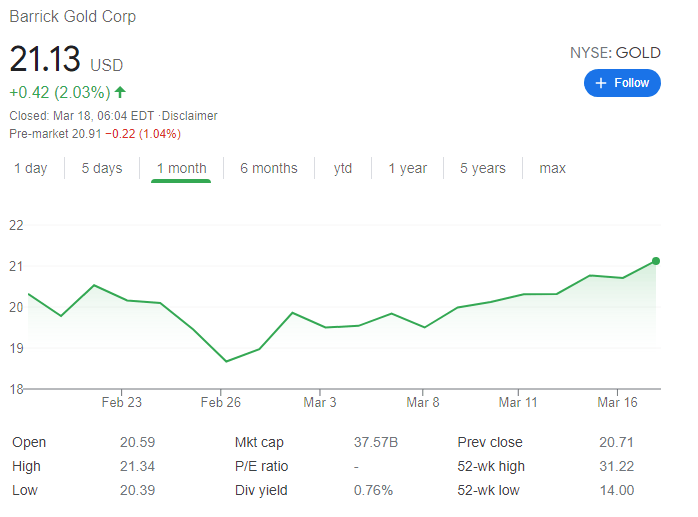This screenshot has height=517, width=698.
Task: Click the chart low point near Feb 26
Action: tap(226, 361)
